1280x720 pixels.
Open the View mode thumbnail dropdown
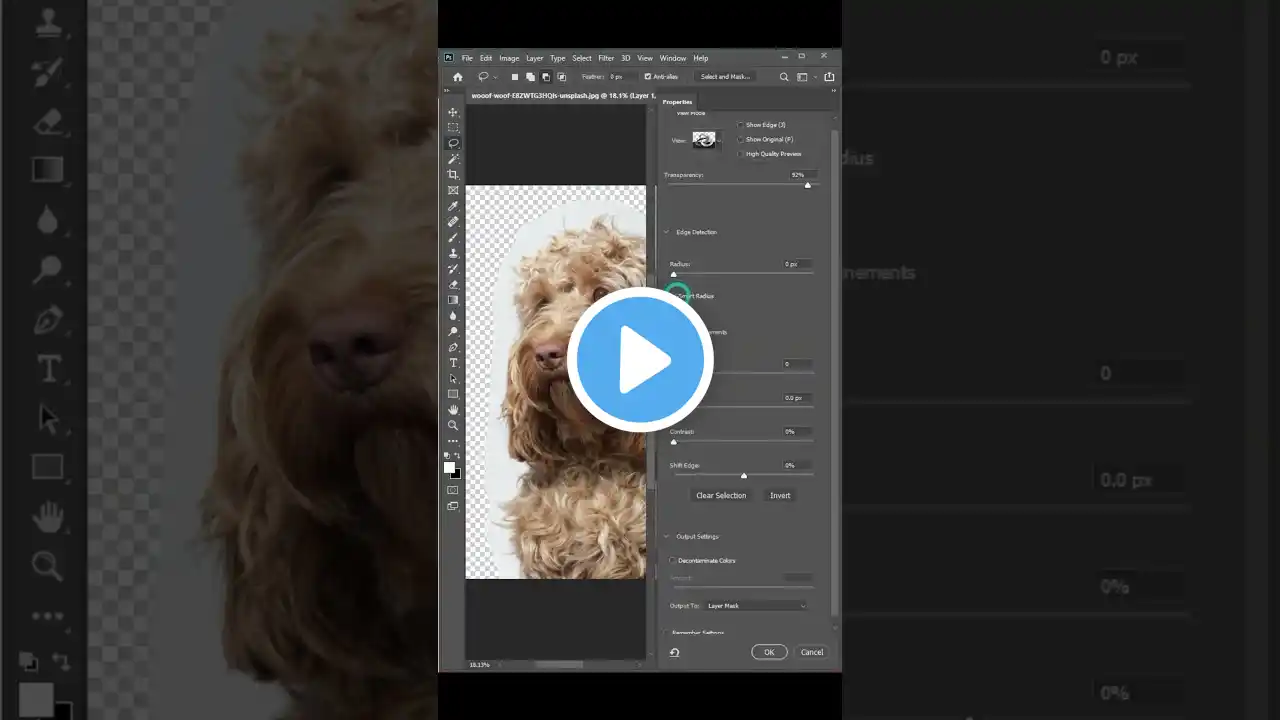707,140
